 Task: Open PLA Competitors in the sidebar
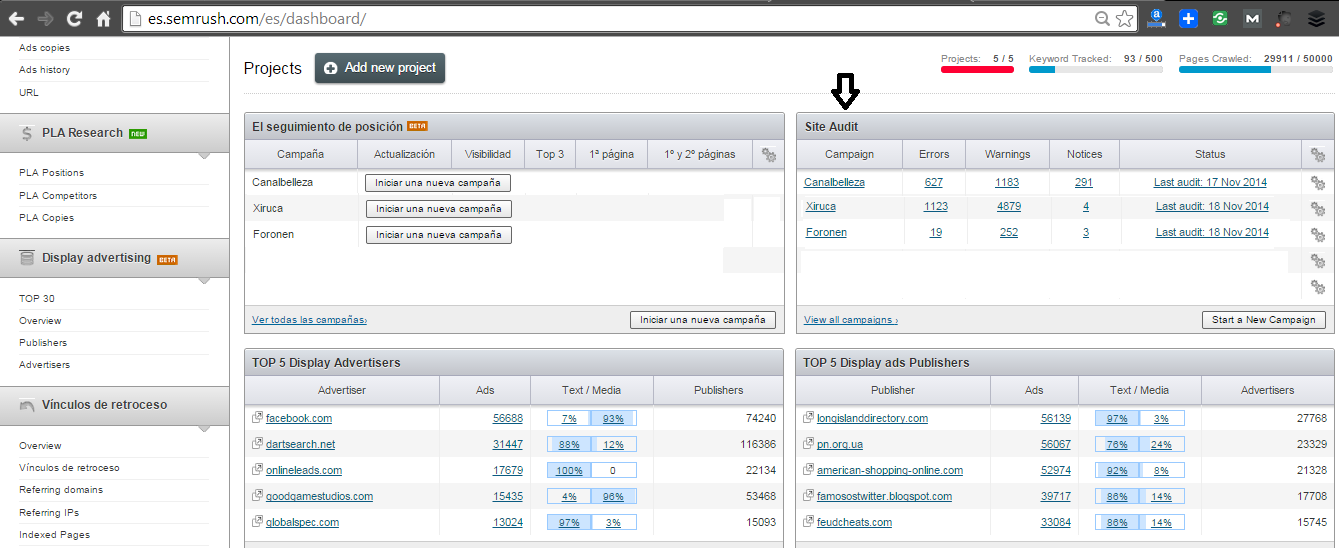(58, 195)
